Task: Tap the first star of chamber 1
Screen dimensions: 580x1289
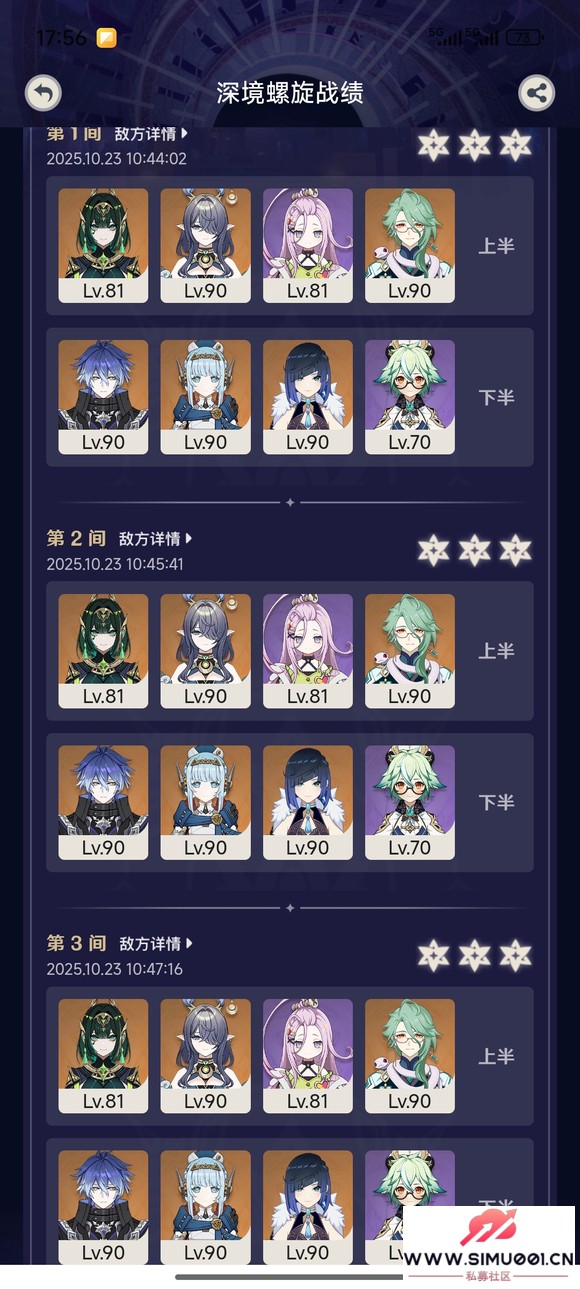Action: click(x=434, y=145)
